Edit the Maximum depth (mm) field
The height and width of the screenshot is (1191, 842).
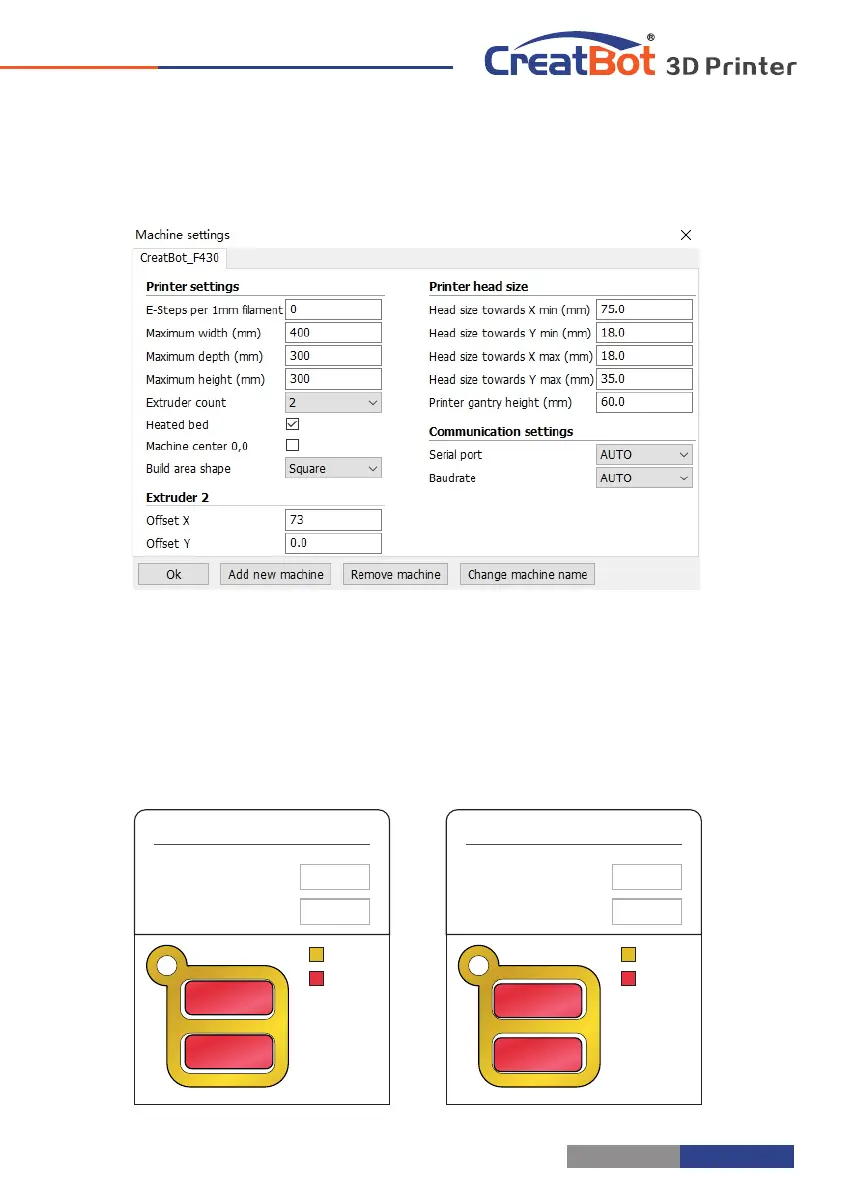(333, 356)
